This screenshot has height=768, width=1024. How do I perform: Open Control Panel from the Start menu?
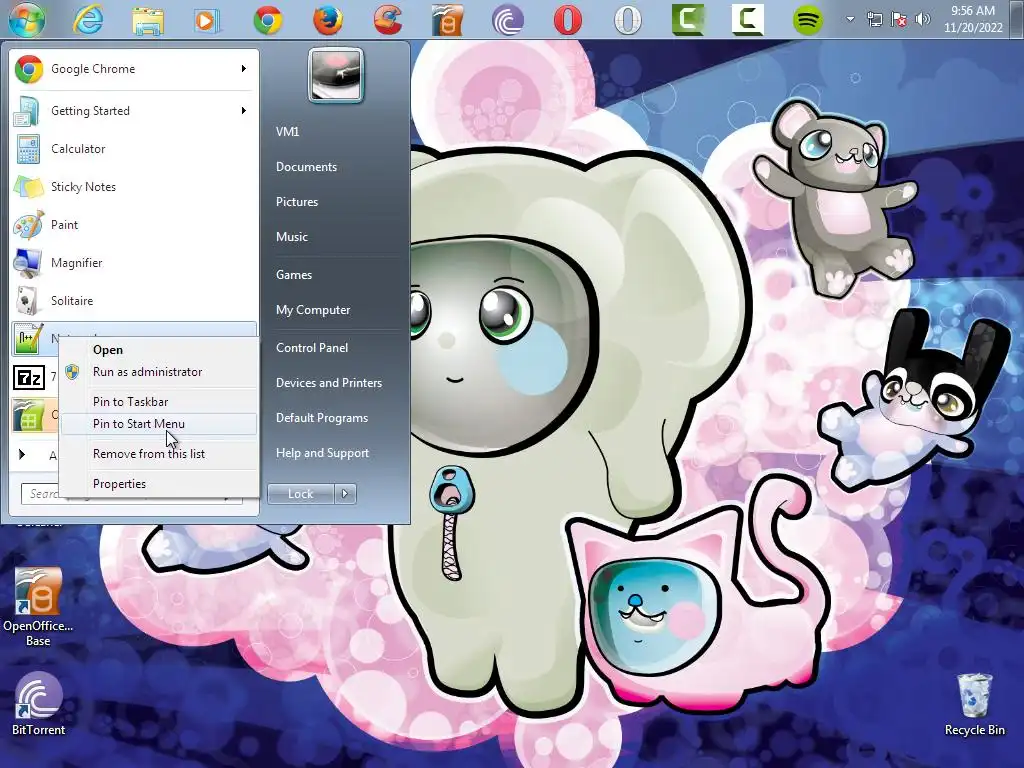(312, 347)
